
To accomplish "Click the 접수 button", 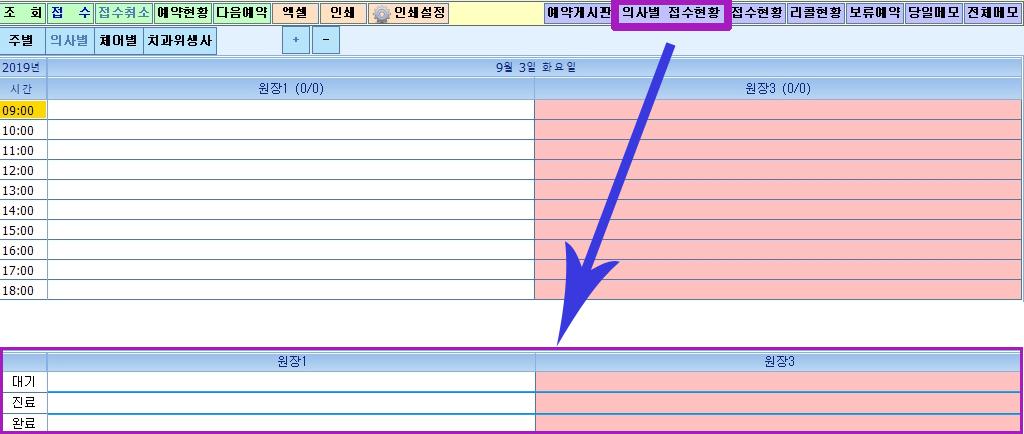I will point(71,13).
